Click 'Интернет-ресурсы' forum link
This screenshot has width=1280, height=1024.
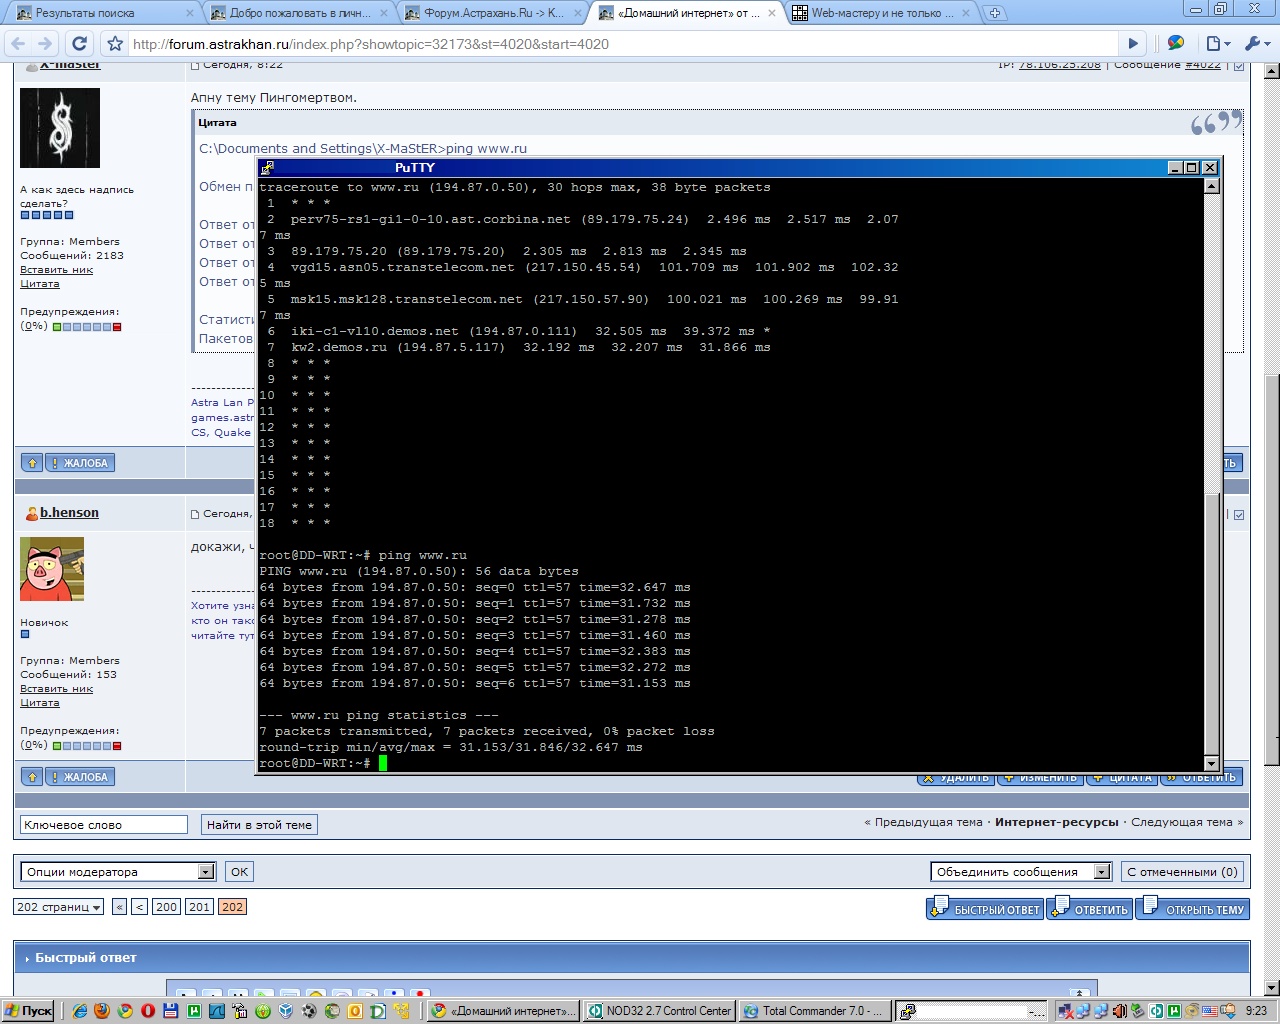point(1056,822)
